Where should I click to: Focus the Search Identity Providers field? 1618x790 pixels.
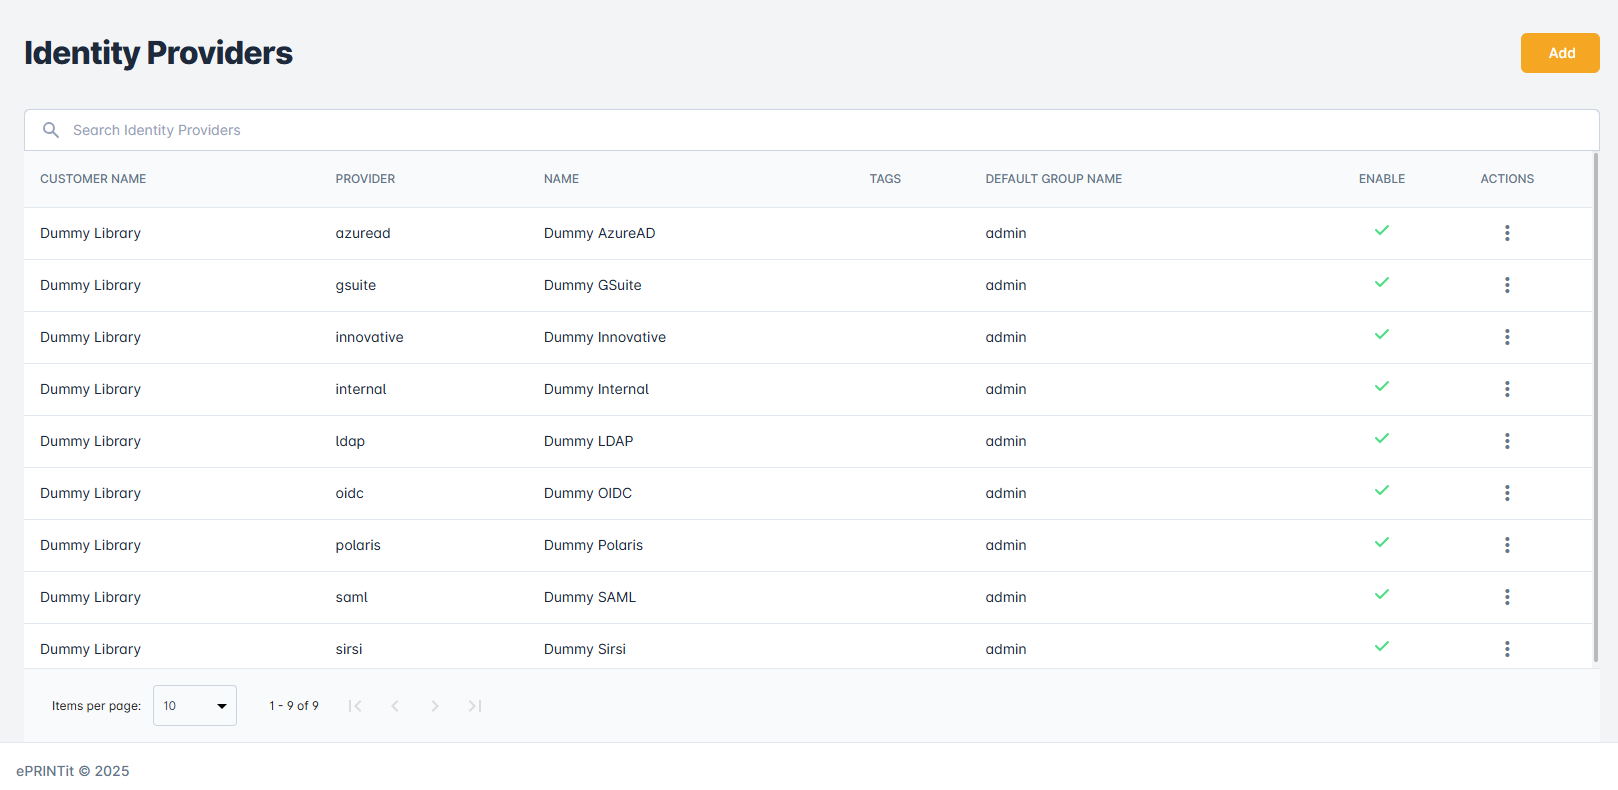point(800,130)
